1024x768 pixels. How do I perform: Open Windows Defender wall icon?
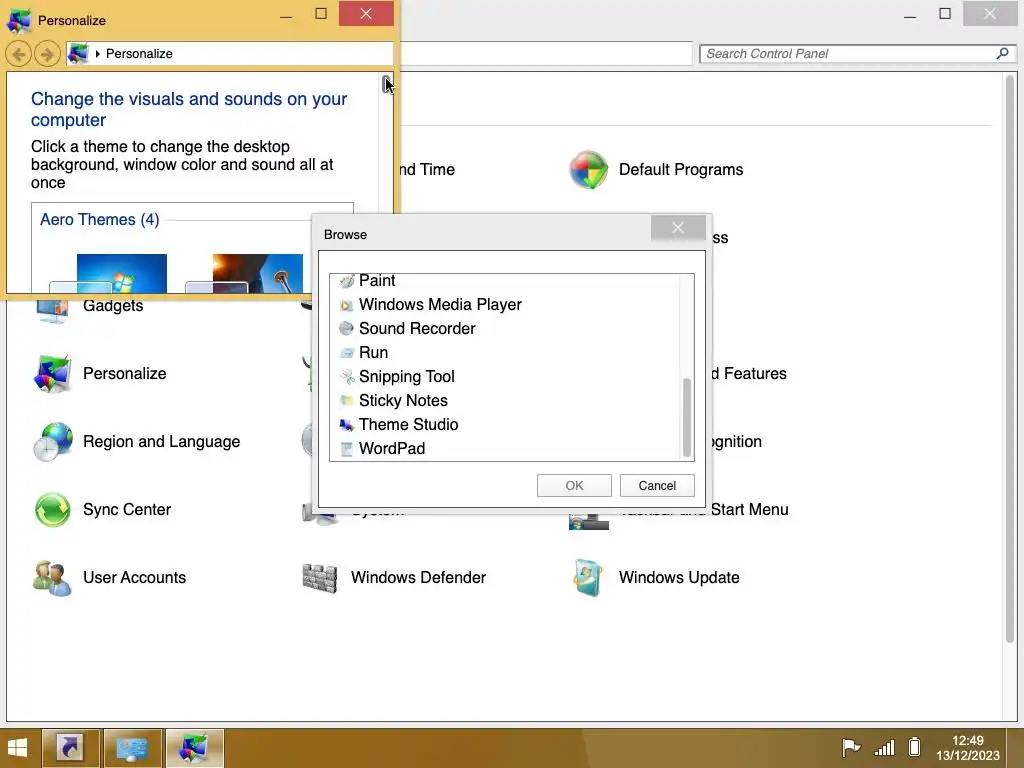click(320, 578)
